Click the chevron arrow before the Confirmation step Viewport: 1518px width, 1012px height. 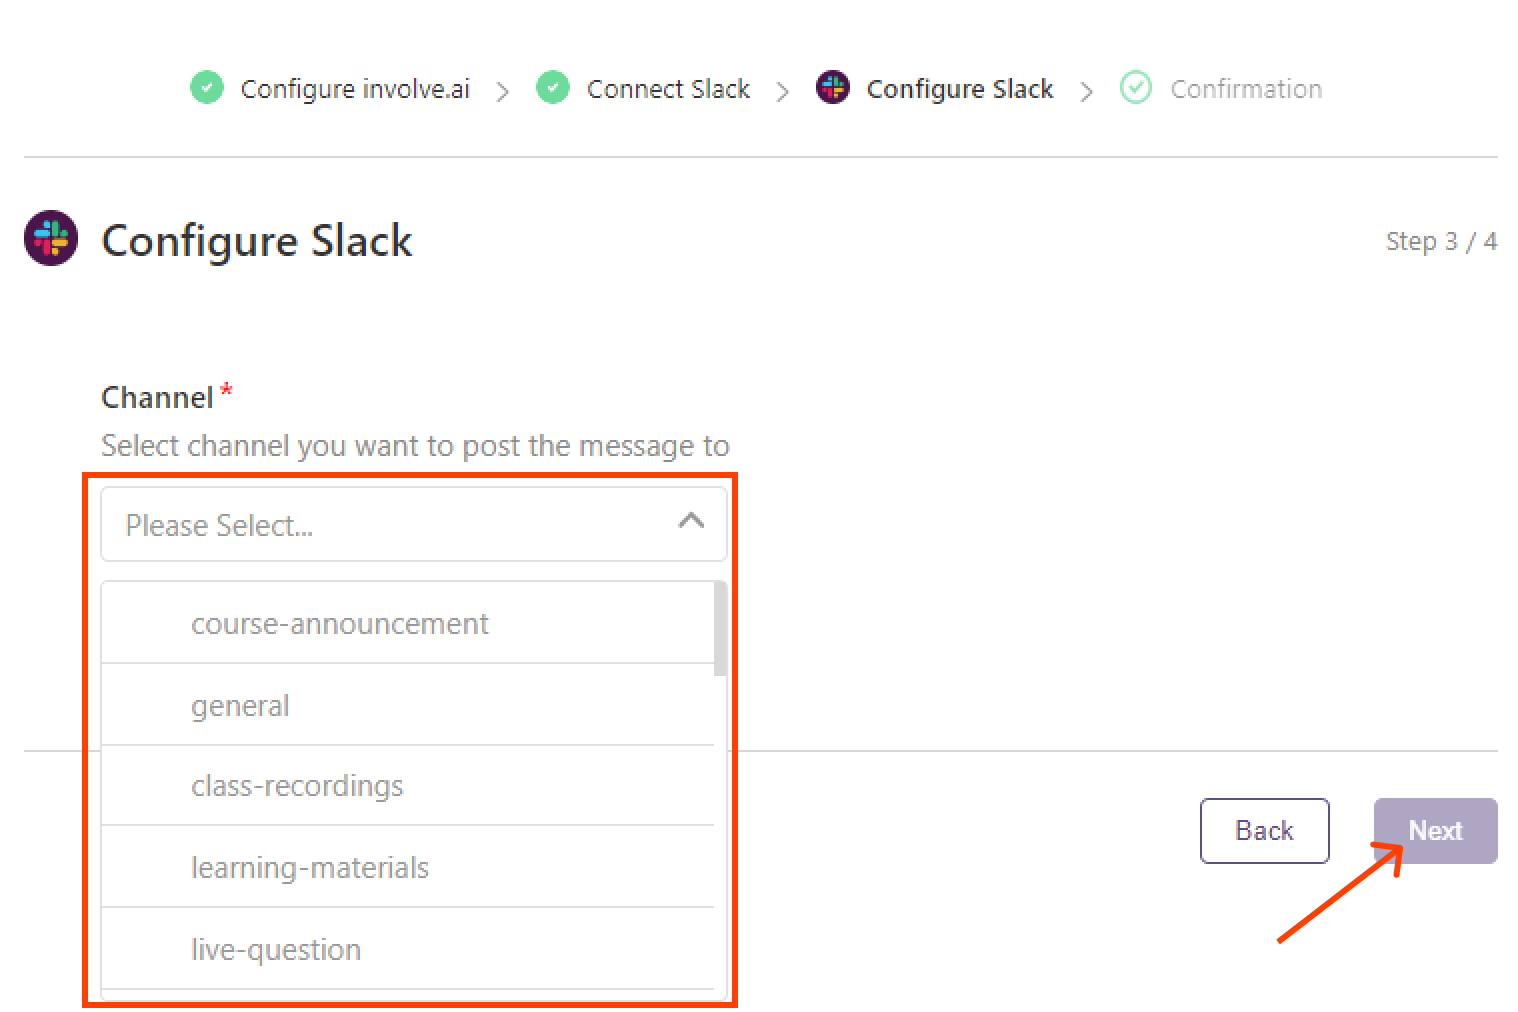pos(1087,92)
